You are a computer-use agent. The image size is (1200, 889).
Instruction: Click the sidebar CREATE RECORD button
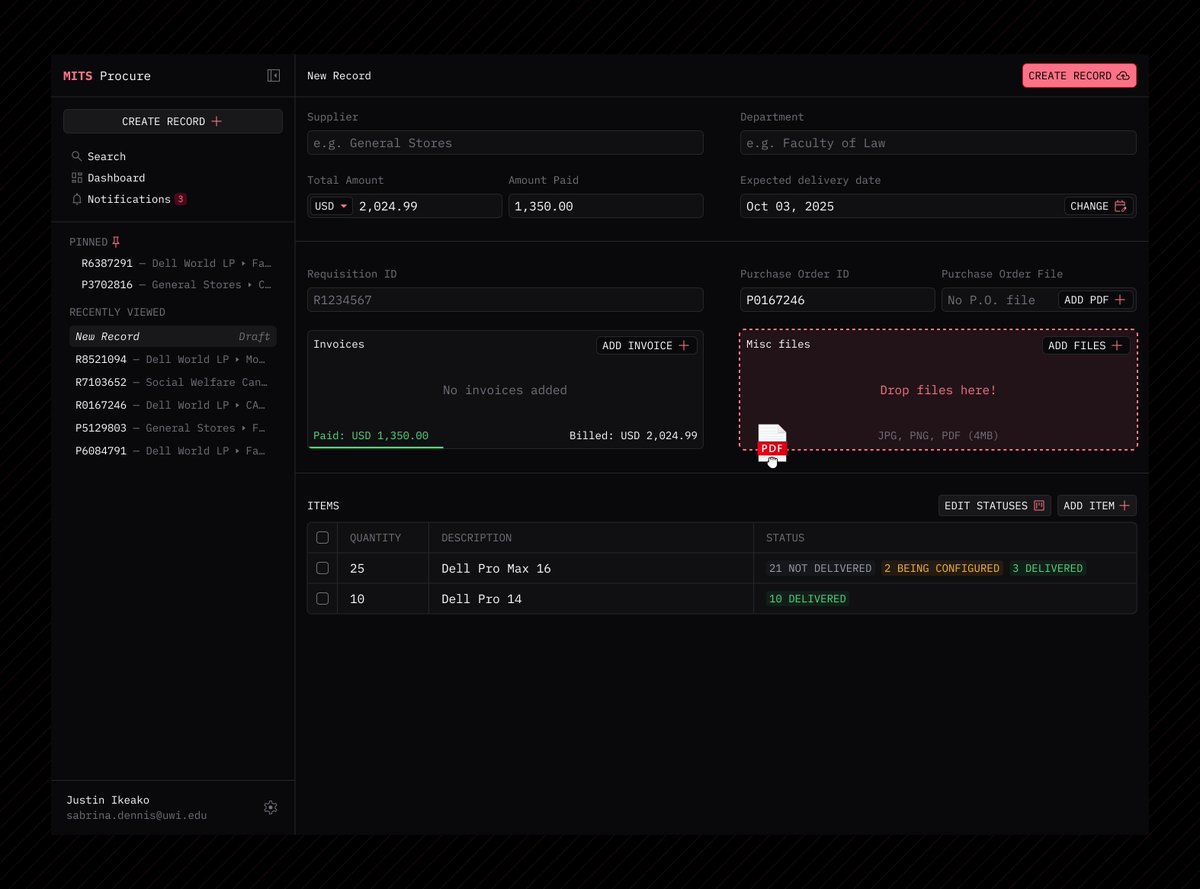point(173,122)
